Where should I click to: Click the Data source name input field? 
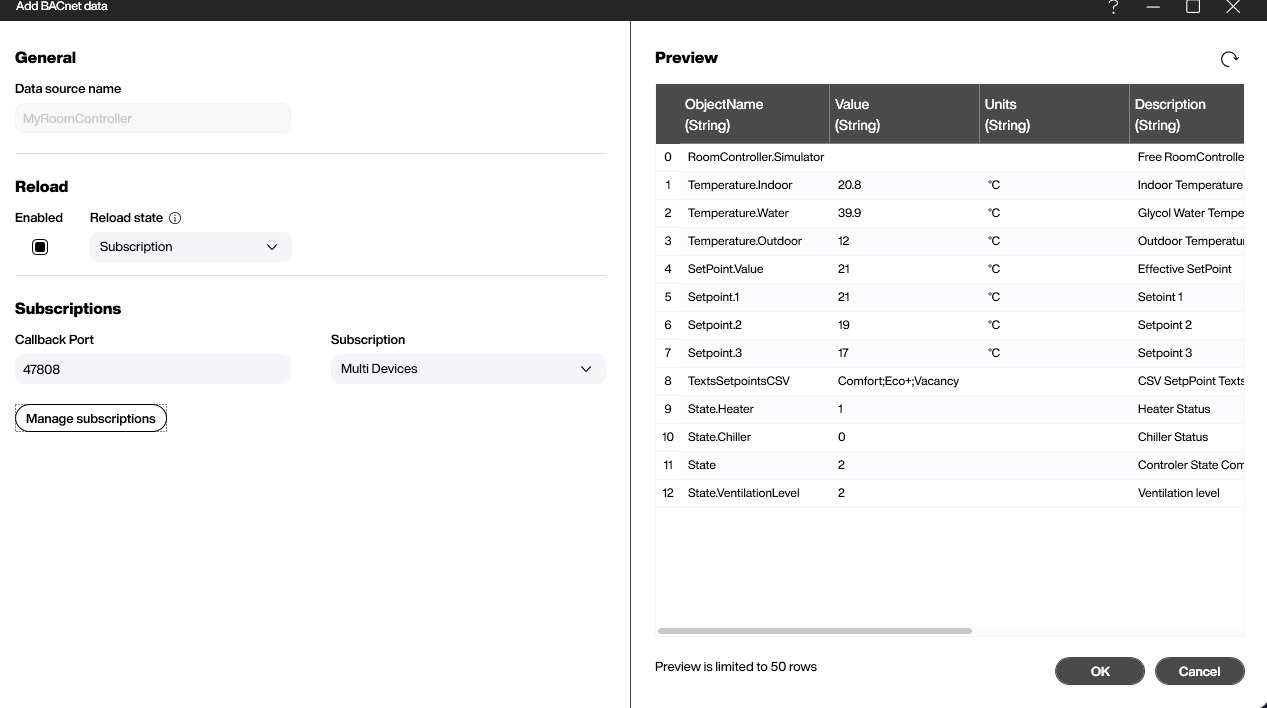[x=152, y=118]
